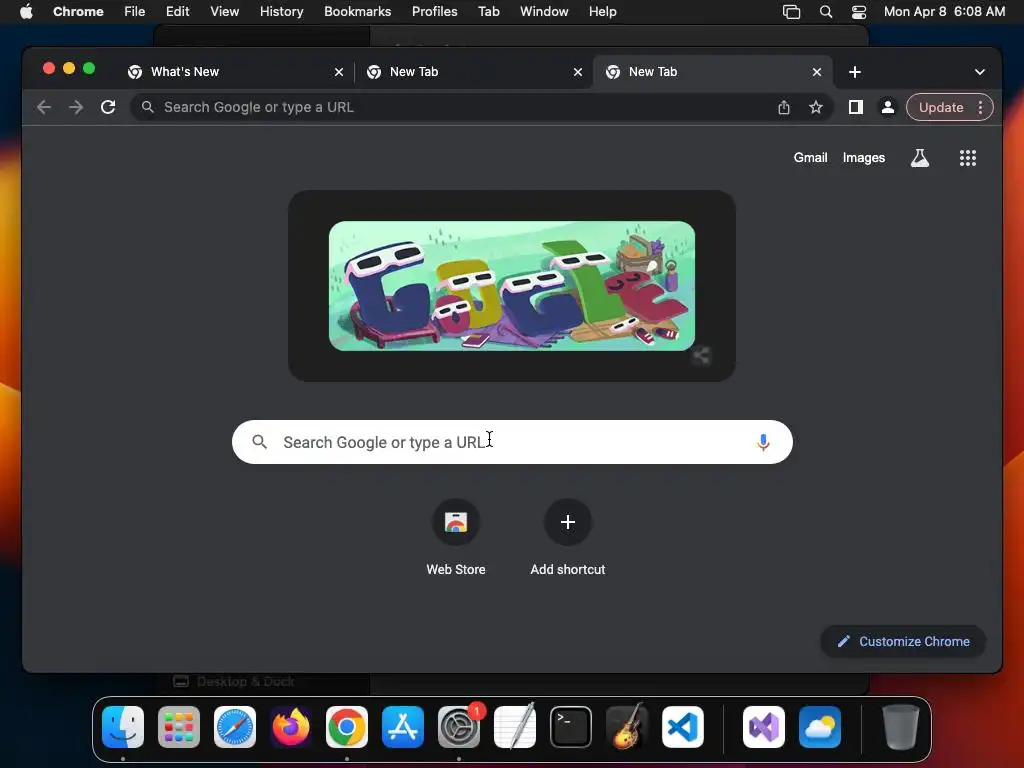Open Spotlight search in menu bar
Image resolution: width=1024 pixels, height=768 pixels.
(x=825, y=12)
